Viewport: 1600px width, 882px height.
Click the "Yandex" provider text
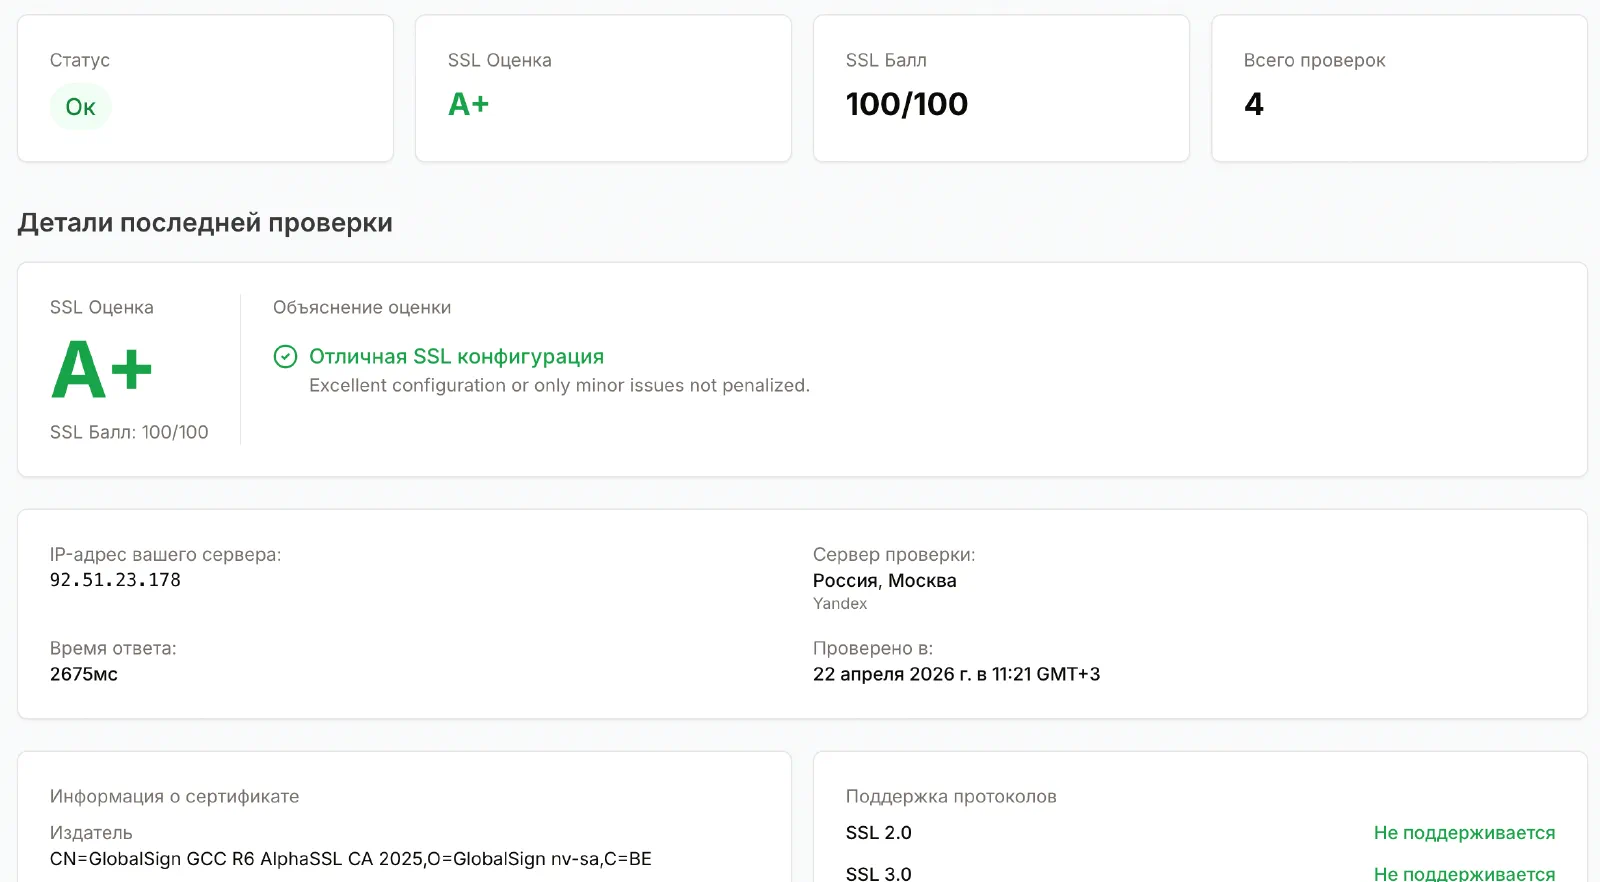840,604
